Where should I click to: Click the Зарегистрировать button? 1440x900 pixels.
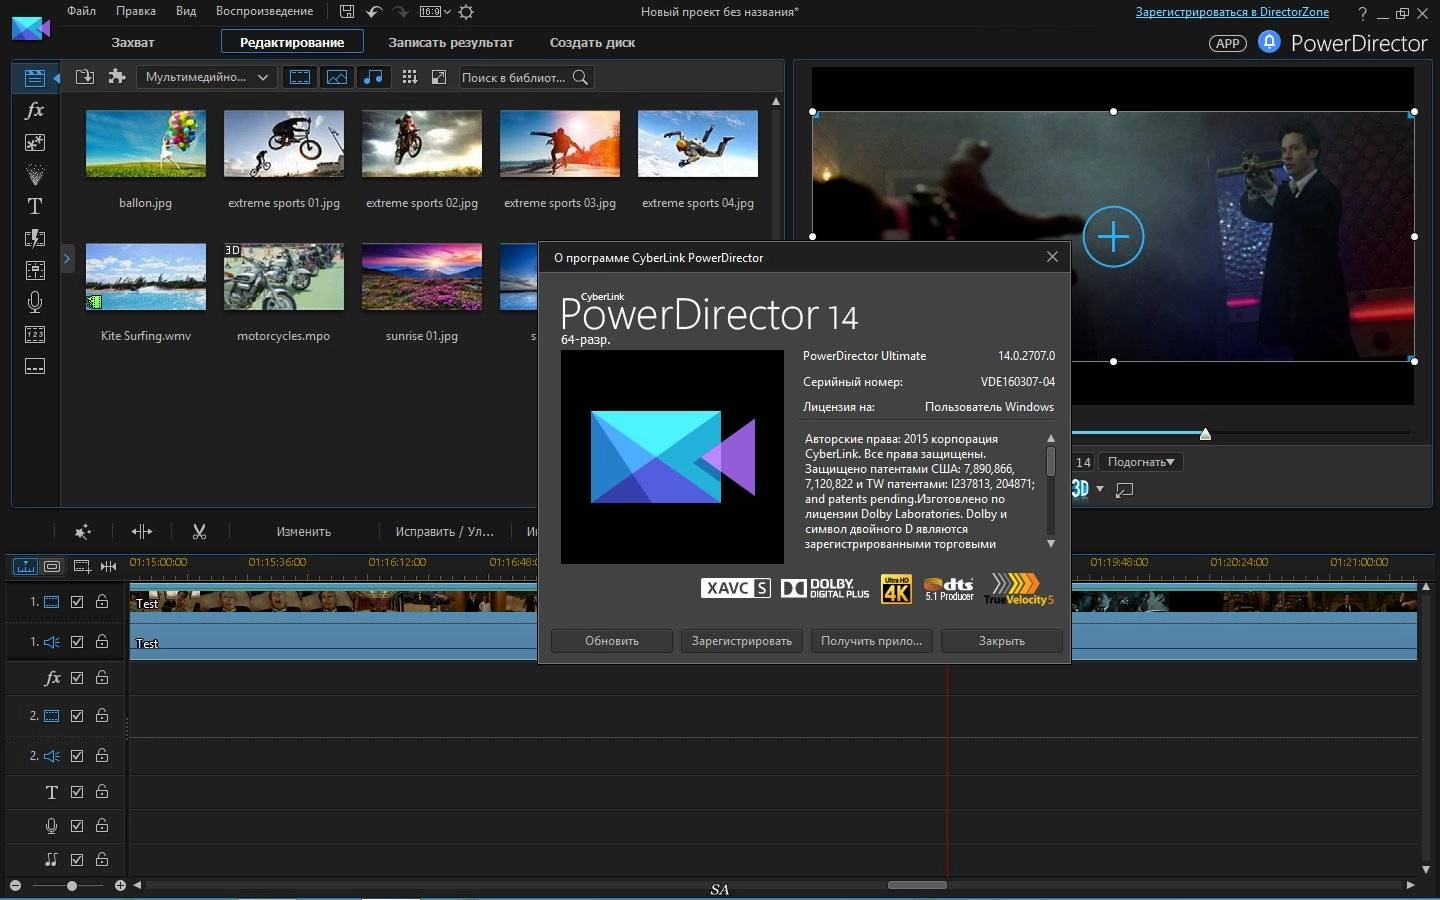tap(742, 641)
